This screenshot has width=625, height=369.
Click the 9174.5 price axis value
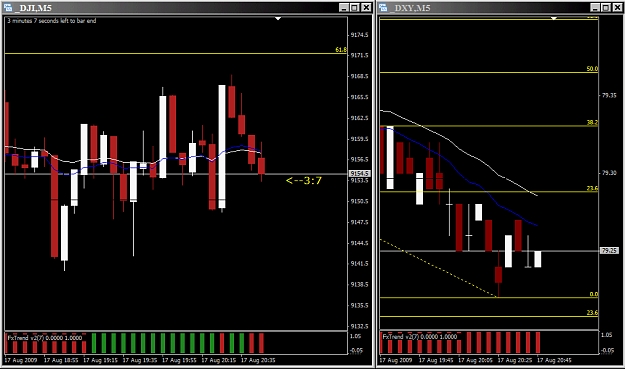tap(359, 35)
